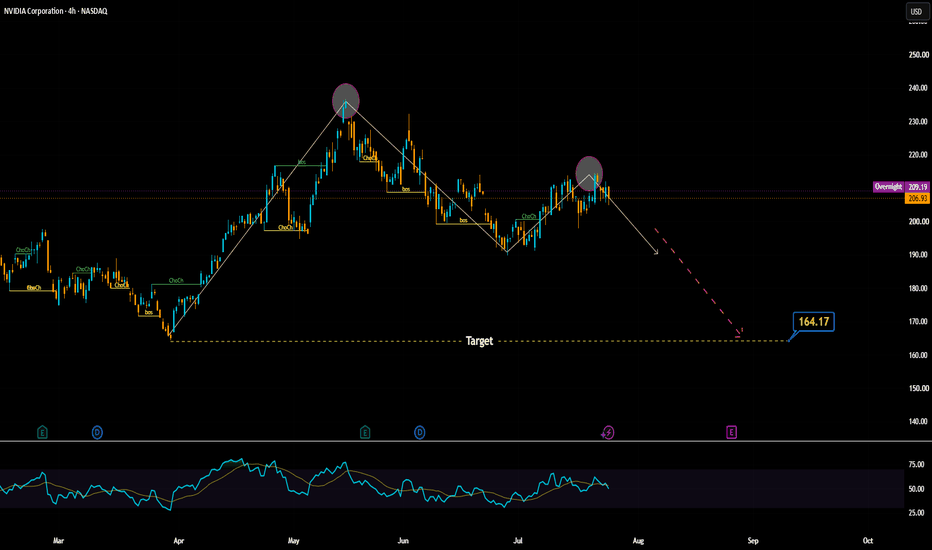Click the 230.00 price axis label
The width and height of the screenshot is (932, 550).
(918, 121)
